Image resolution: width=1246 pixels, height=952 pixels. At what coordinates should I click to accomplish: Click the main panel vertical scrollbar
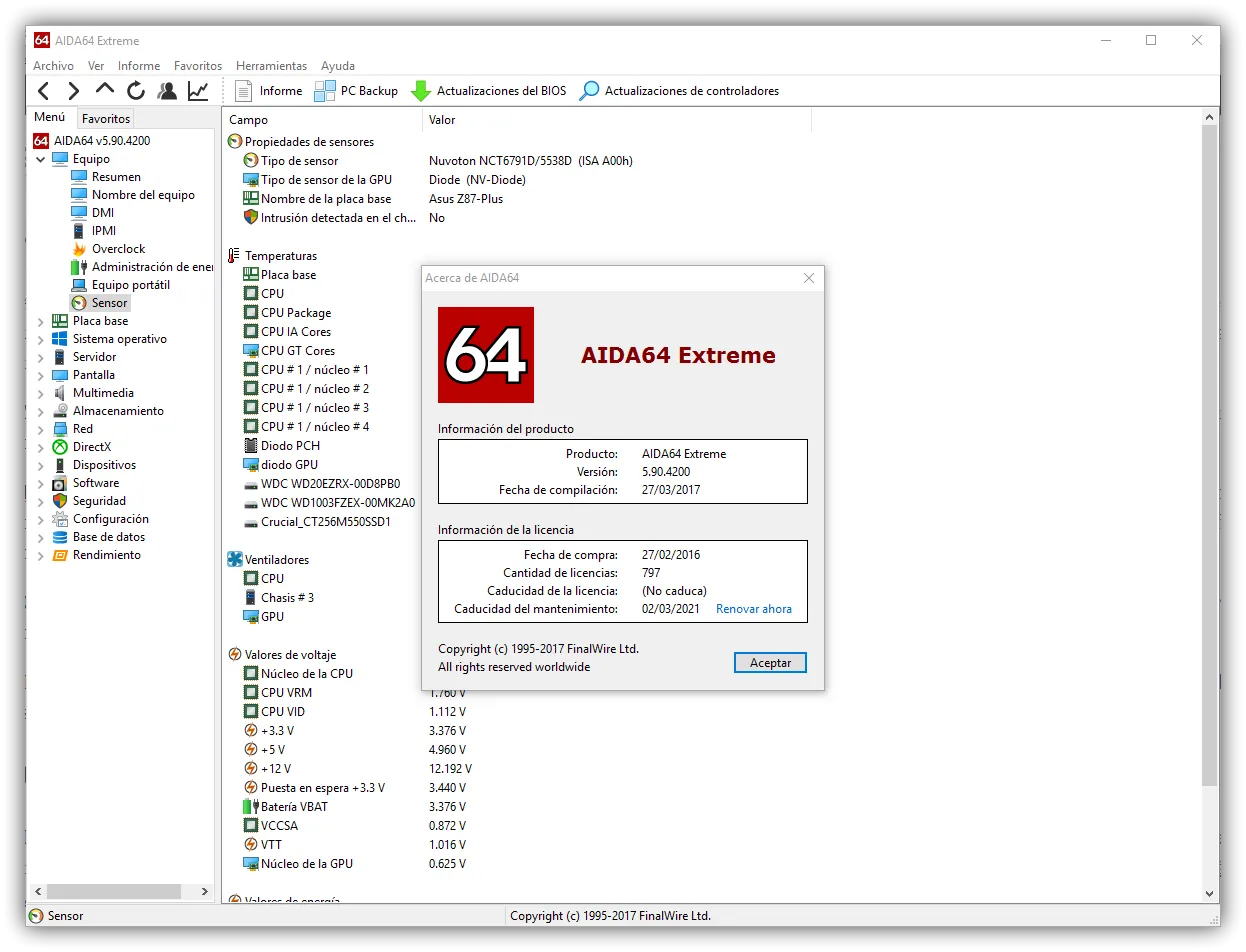(1208, 455)
